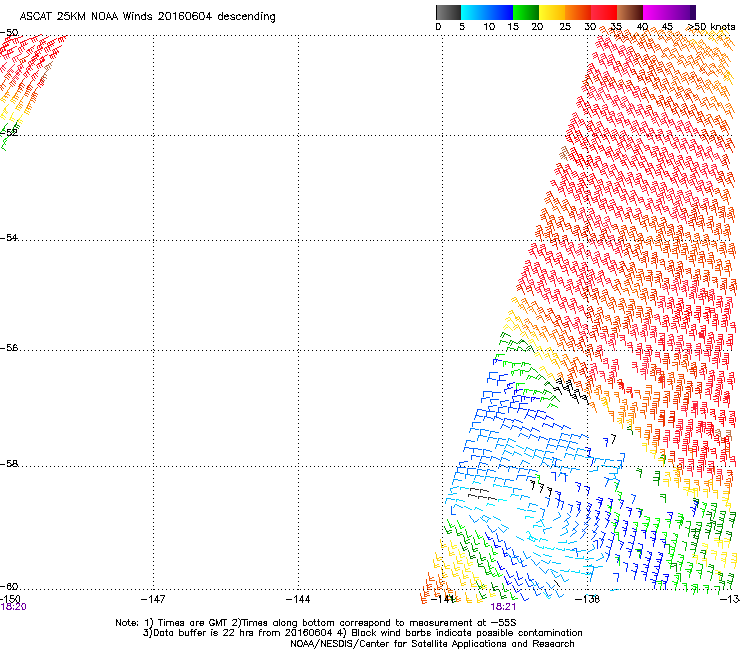Image resolution: width=740 pixels, height=650 pixels.
Task: Click the ASCAT 25KM NOAA Winds title
Action: click(x=147, y=16)
